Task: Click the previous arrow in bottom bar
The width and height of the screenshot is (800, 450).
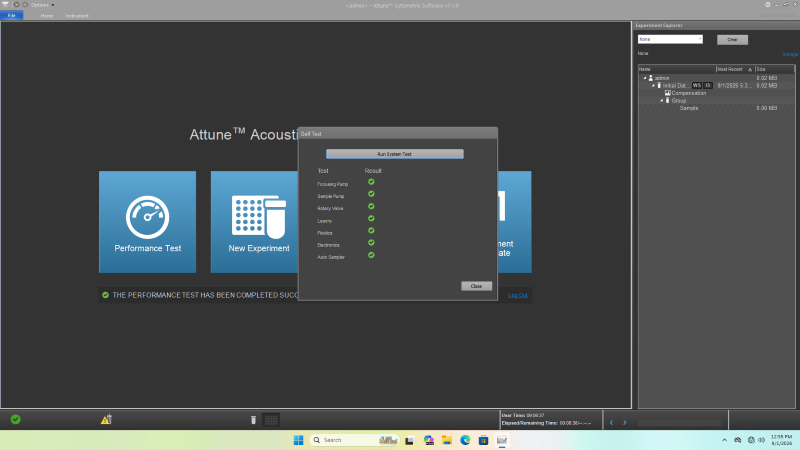Action: tap(611, 422)
